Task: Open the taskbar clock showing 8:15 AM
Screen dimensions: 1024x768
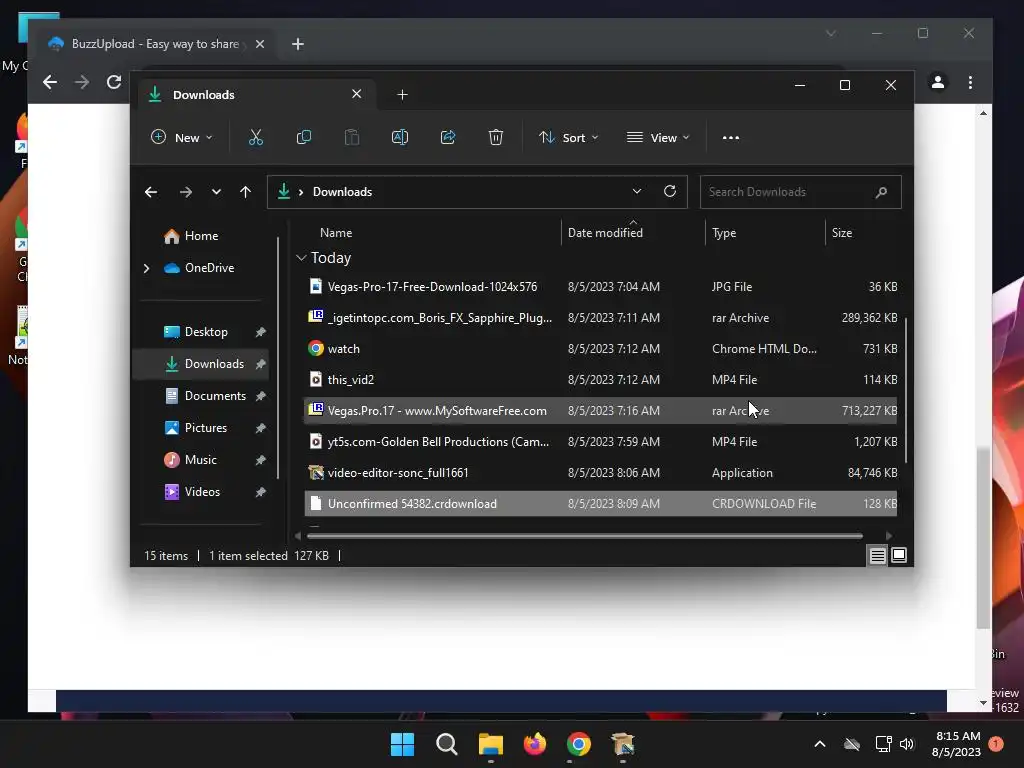Action: click(957, 744)
